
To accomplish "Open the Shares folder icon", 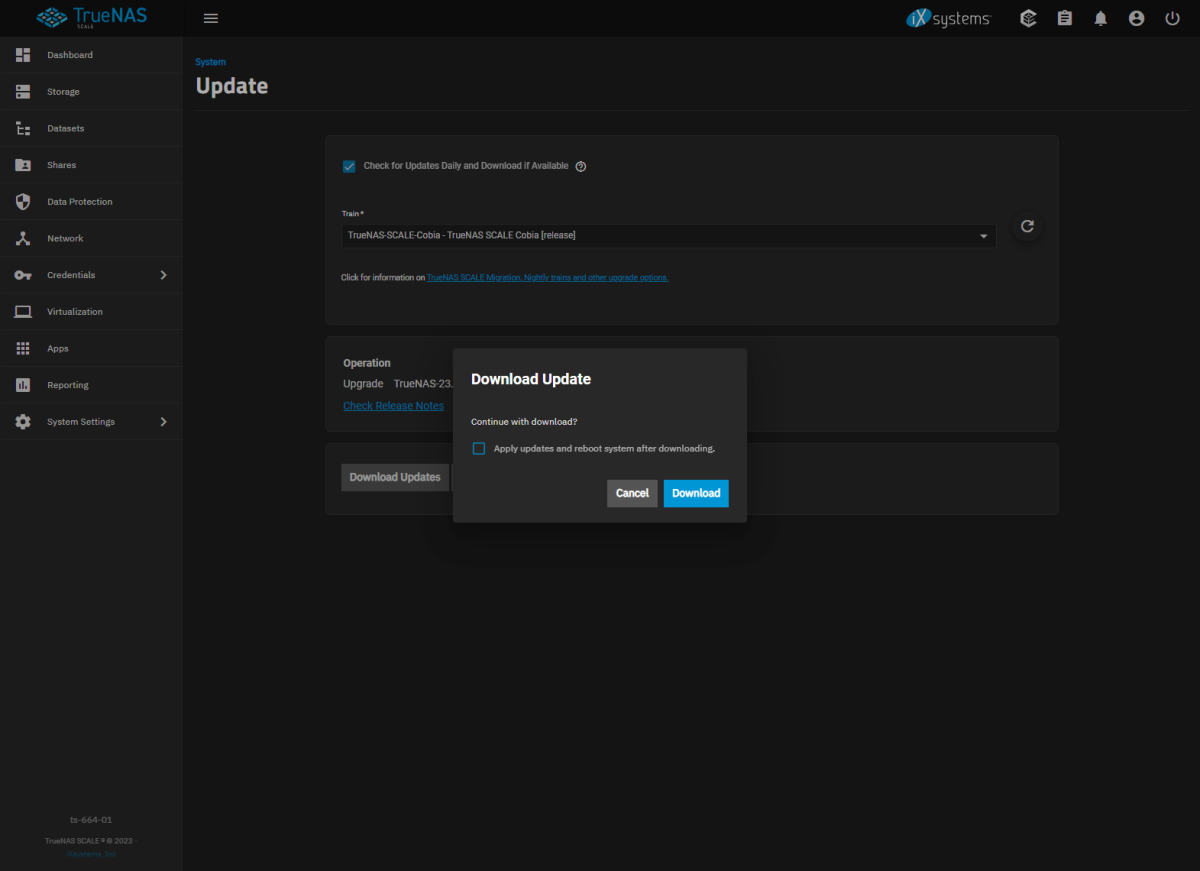I will coord(23,165).
